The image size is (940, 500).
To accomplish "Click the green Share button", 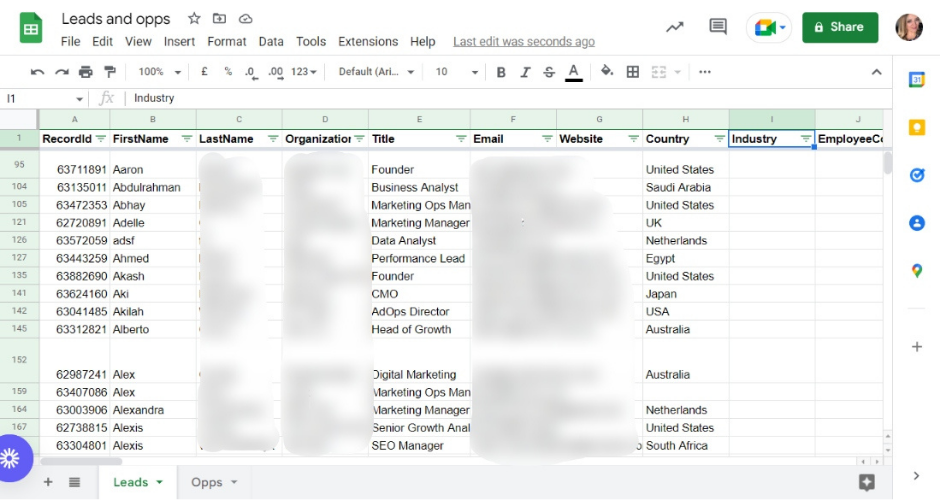I will (840, 27).
